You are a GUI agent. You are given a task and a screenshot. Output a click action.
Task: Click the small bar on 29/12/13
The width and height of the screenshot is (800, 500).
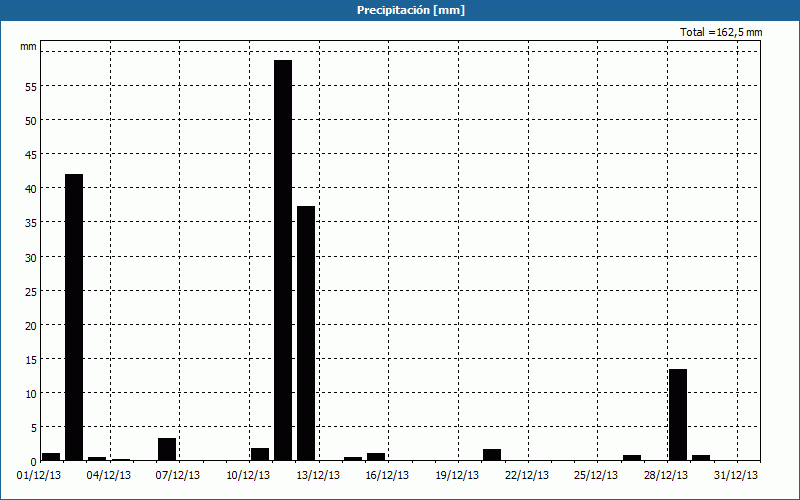(x=701, y=458)
